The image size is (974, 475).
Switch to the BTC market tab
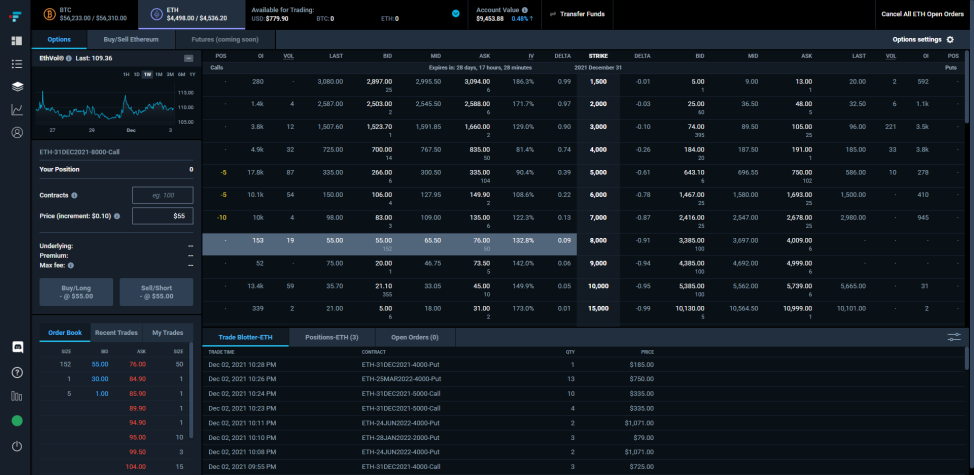85,14
